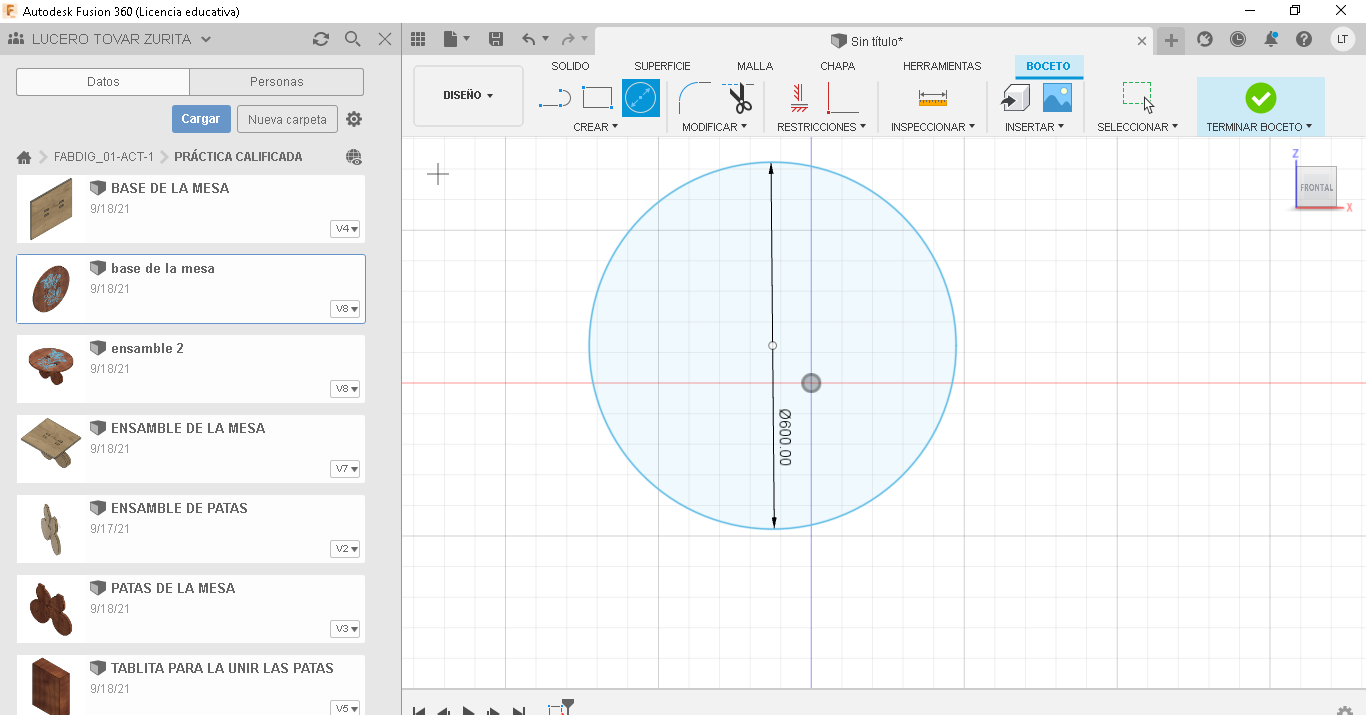
Task: Open the new design tab plus button
Action: pos(1171,40)
